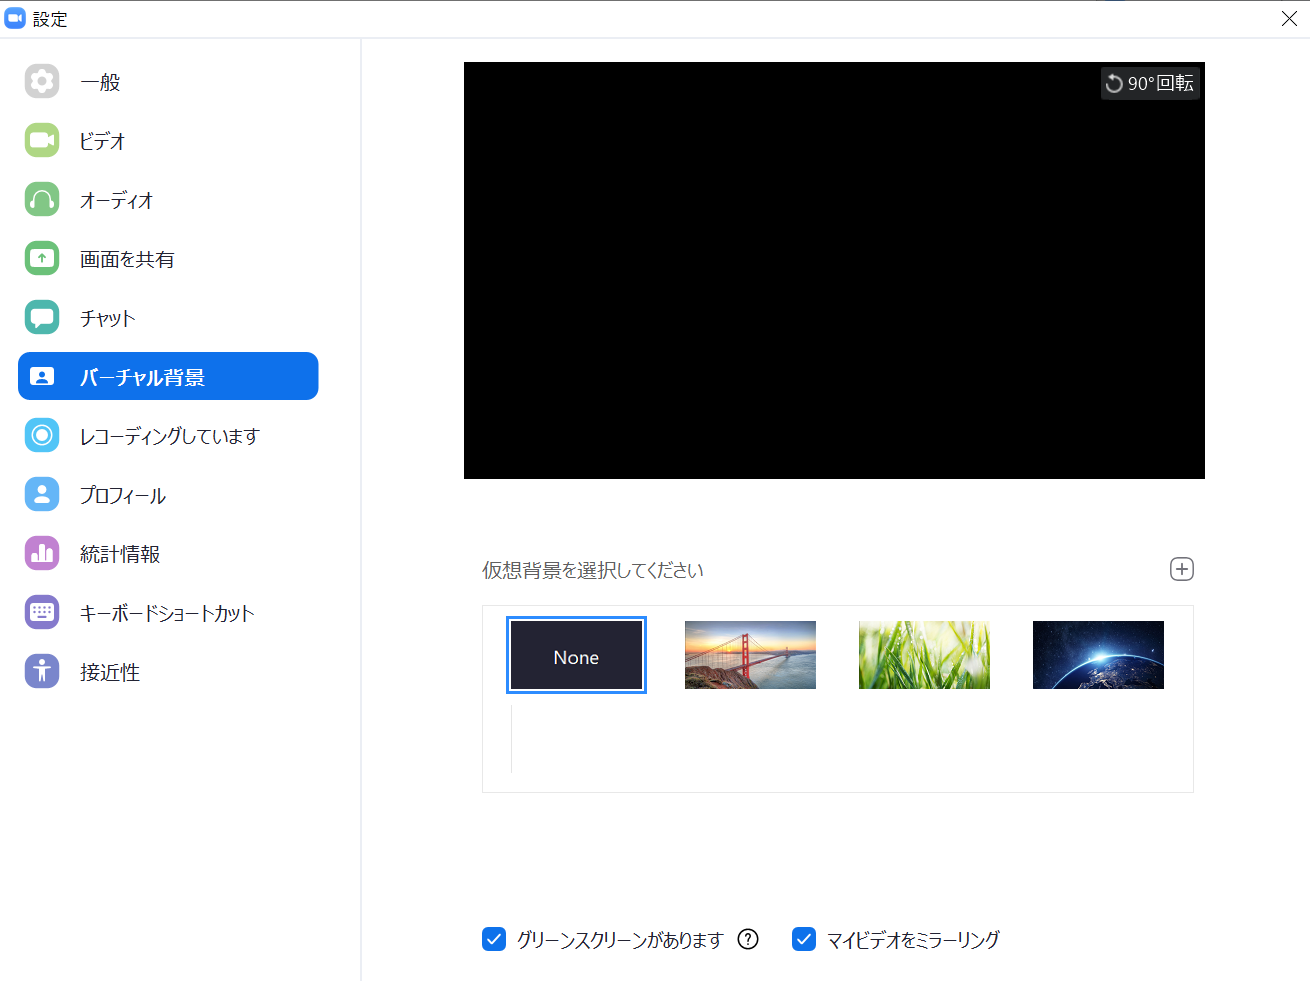The height and width of the screenshot is (981, 1310).
Task: Click the help question mark near green screen
Action: [x=747, y=939]
